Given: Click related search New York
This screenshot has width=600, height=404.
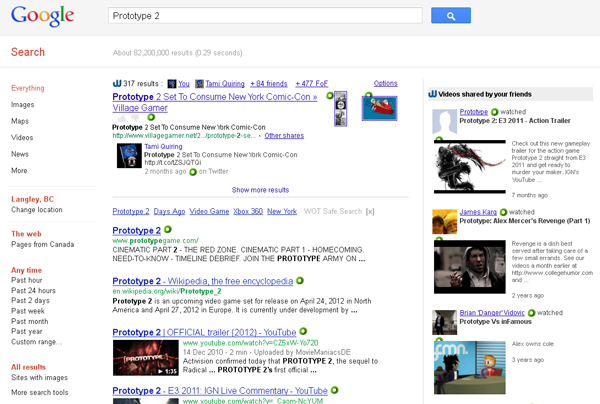Looking at the screenshot, I should [282, 211].
